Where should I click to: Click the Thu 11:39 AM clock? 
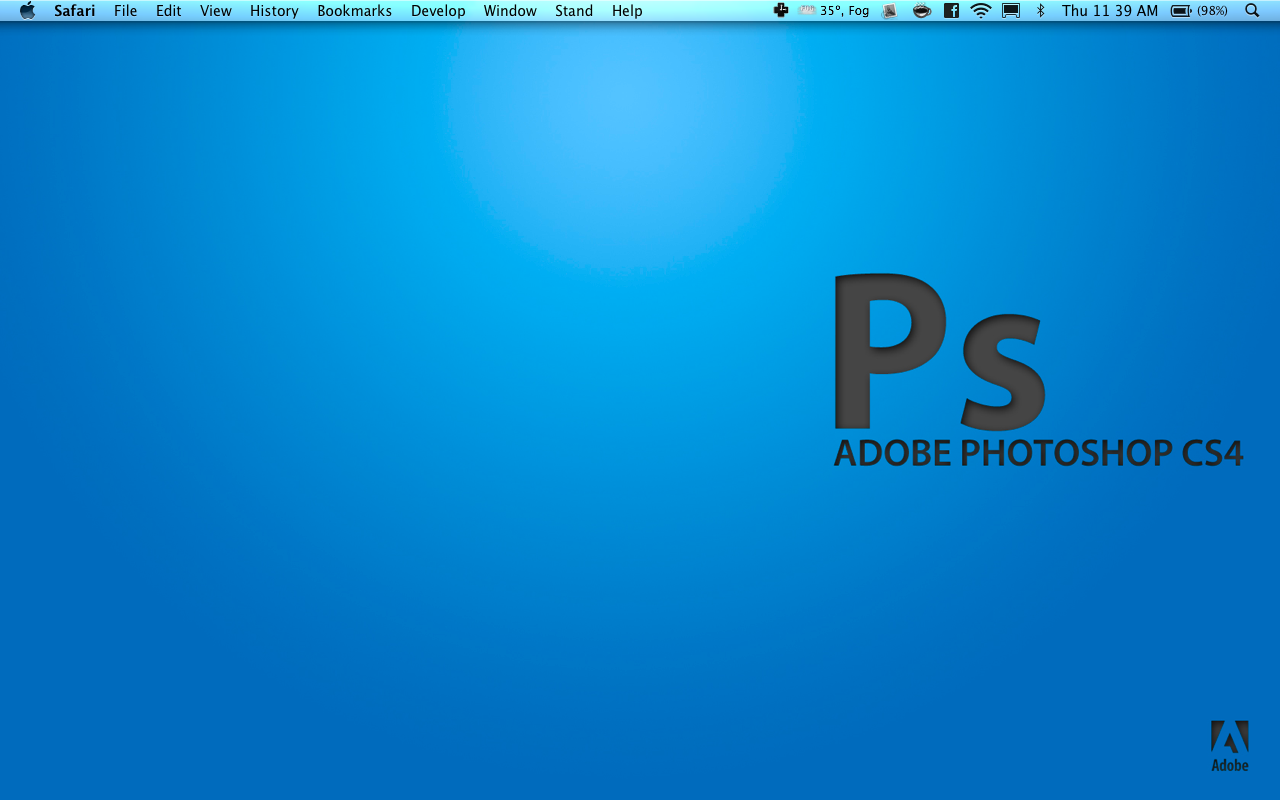[x=1110, y=11]
